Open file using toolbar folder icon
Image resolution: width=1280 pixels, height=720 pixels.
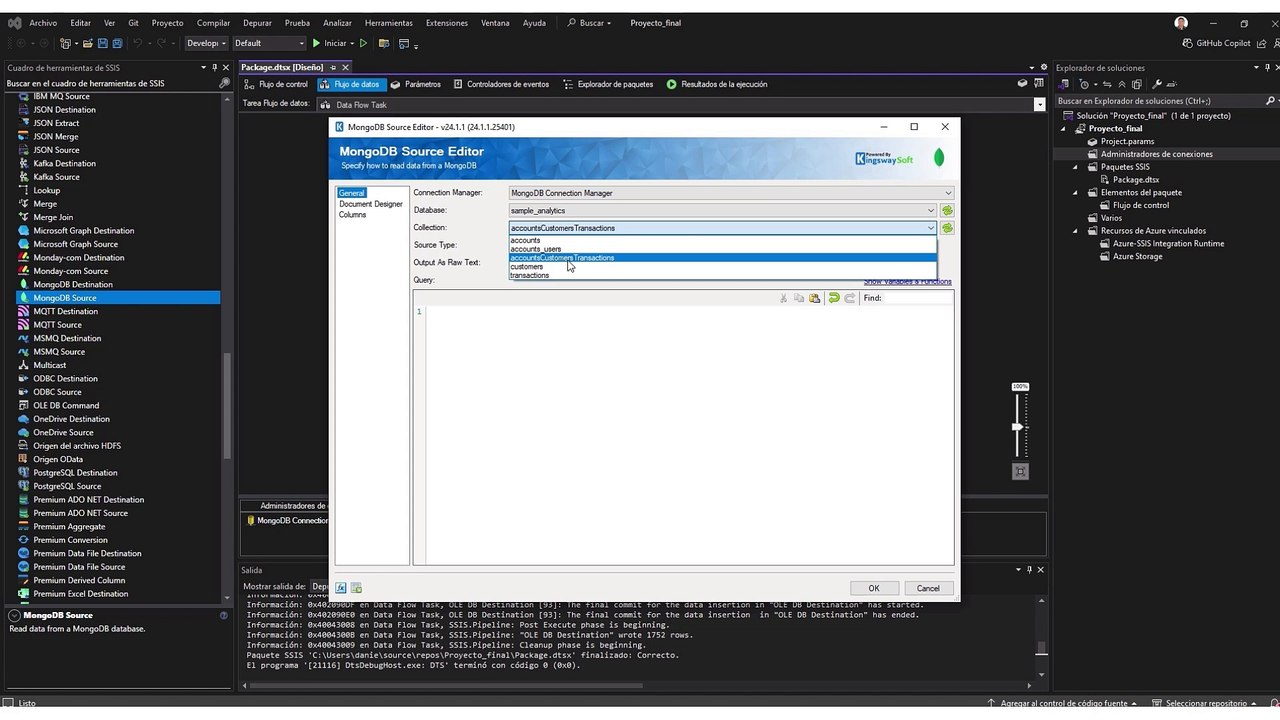pyautogui.click(x=88, y=43)
